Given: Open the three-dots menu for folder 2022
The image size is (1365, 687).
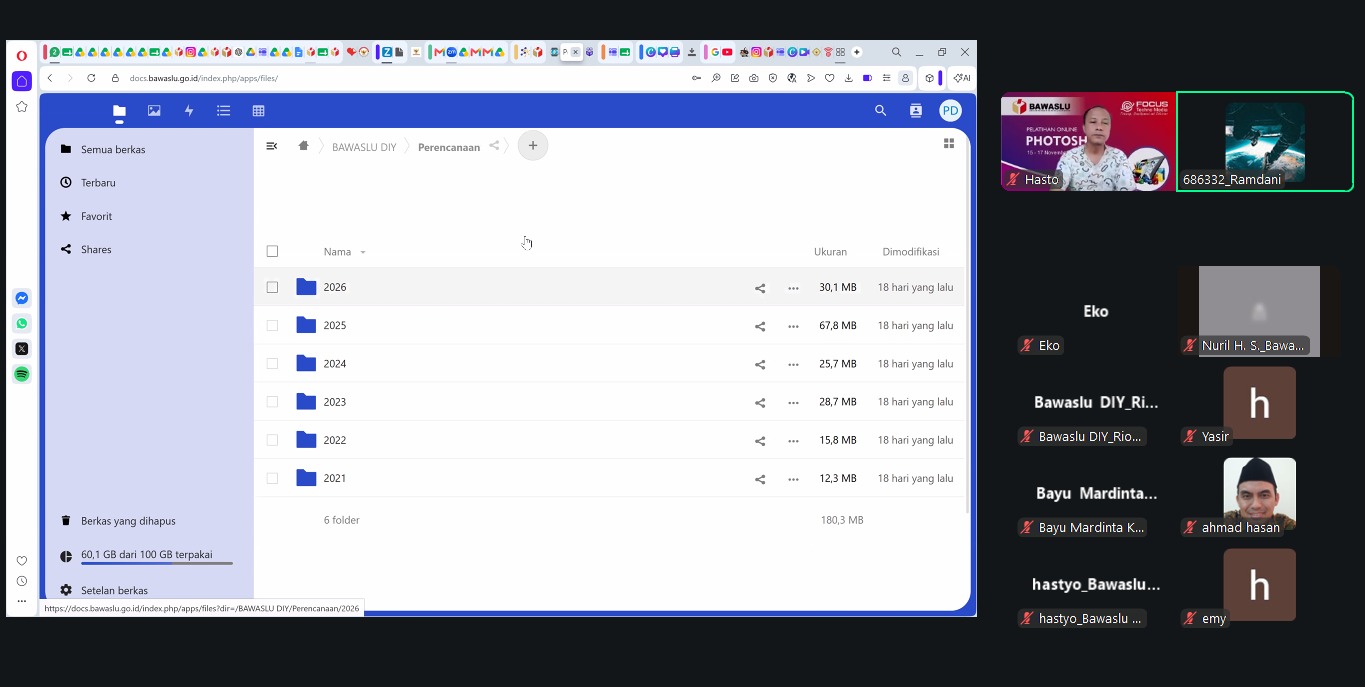Looking at the screenshot, I should tap(793, 441).
